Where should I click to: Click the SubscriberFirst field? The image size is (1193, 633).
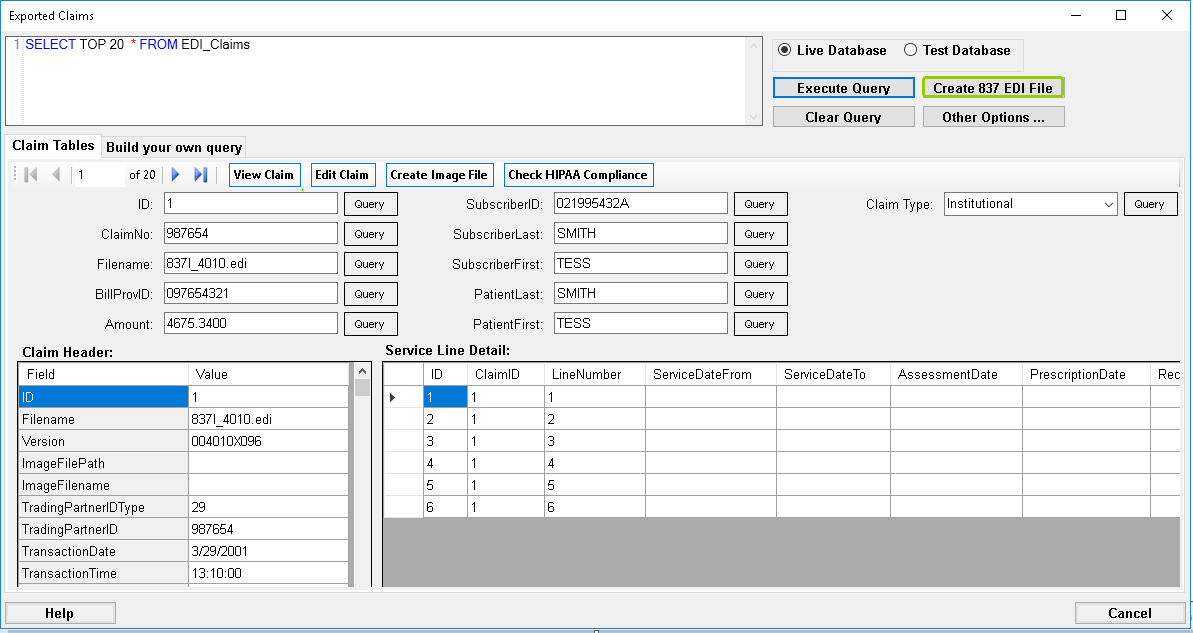click(x=641, y=263)
